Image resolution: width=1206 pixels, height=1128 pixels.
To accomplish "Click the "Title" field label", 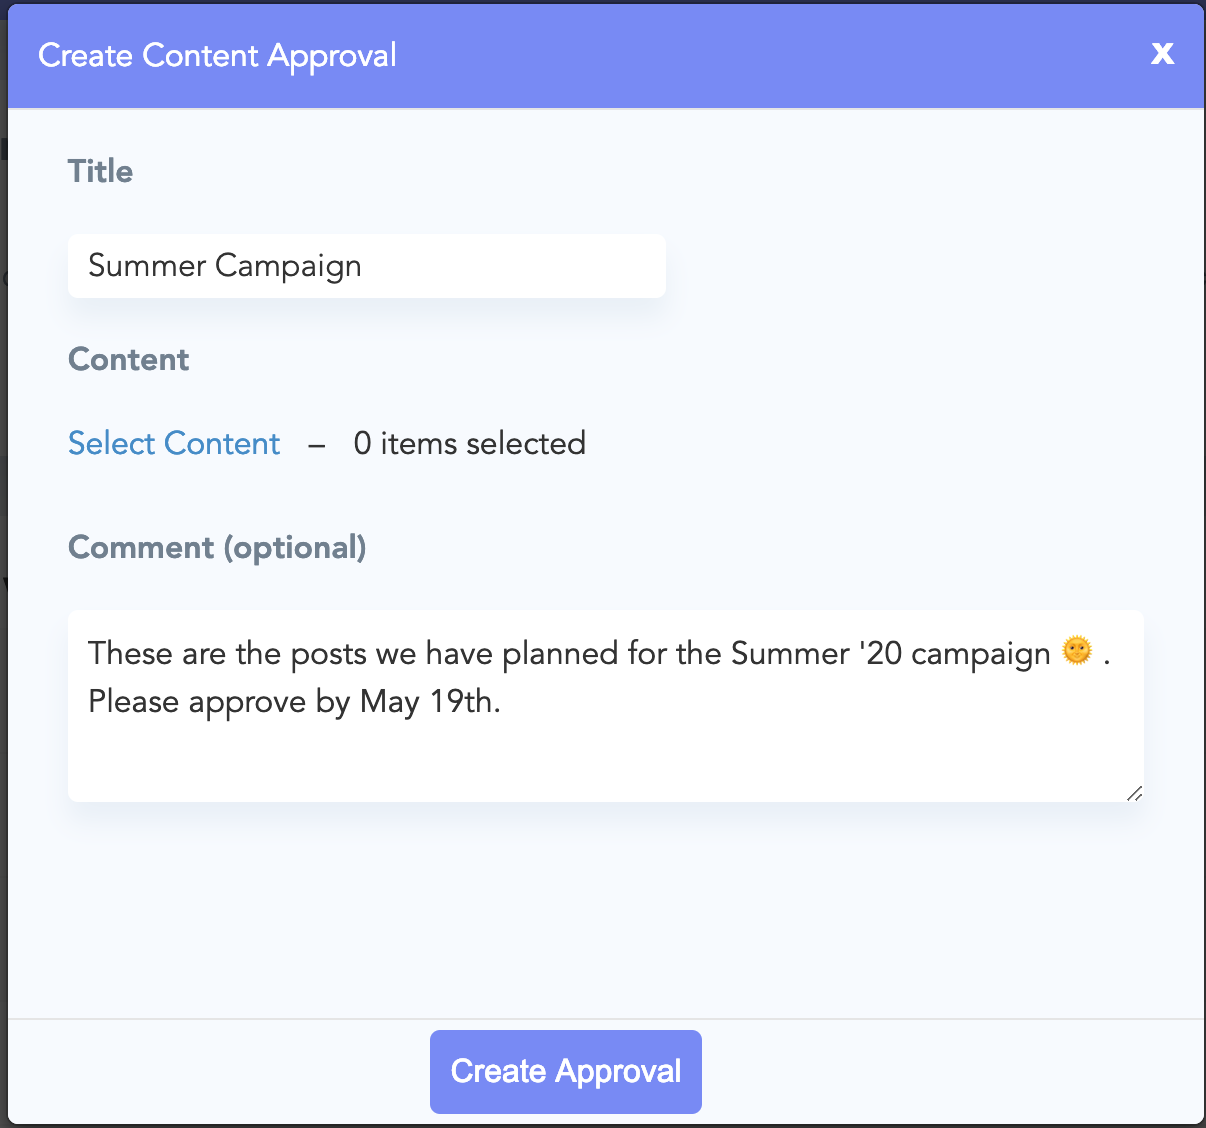I will pyautogui.click(x=100, y=171).
